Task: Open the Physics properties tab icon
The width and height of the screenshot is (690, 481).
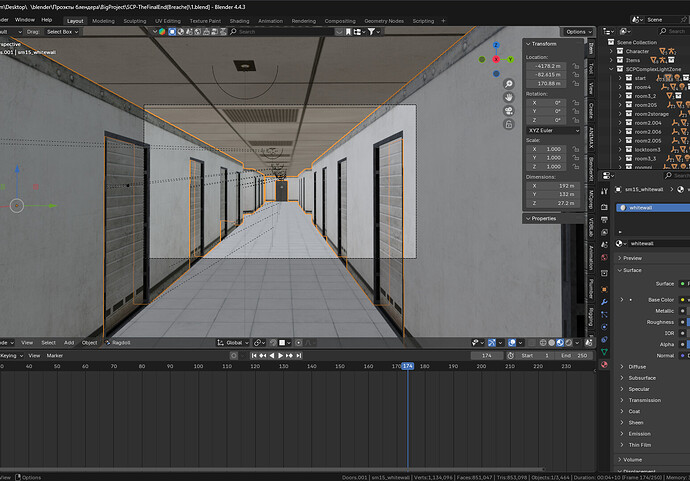Action: pos(604,327)
